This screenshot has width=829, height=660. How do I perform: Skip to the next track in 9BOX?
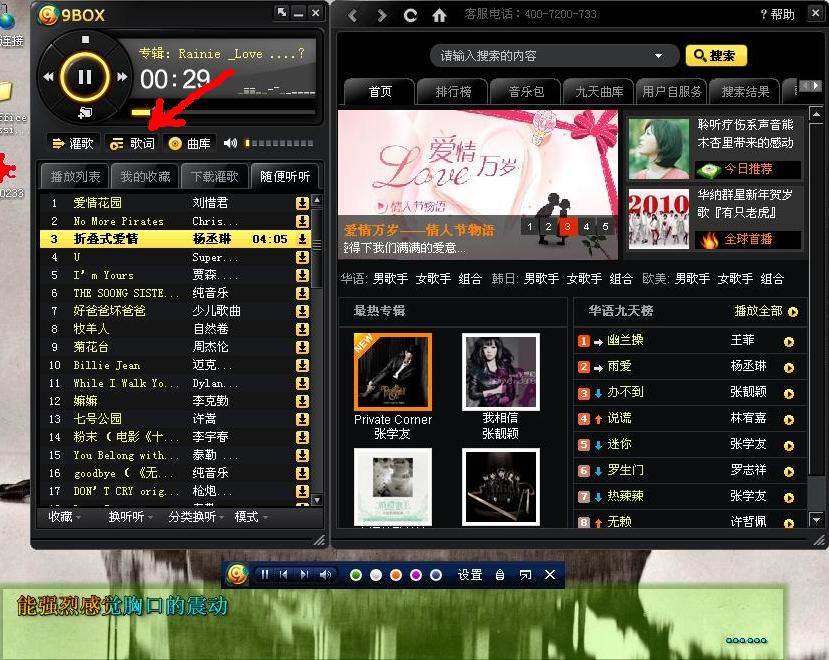(122, 77)
